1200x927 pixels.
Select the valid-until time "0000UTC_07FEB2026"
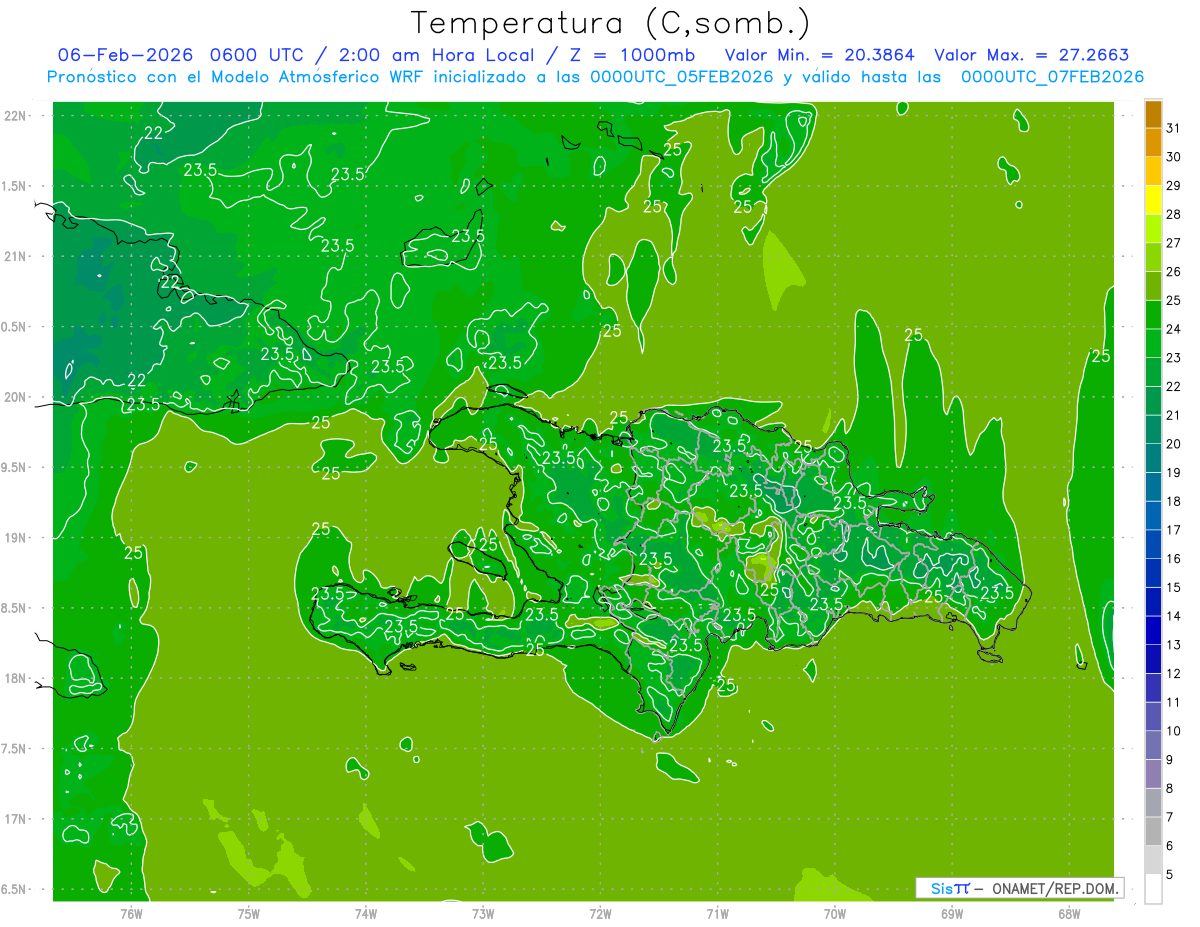[x=1052, y=77]
